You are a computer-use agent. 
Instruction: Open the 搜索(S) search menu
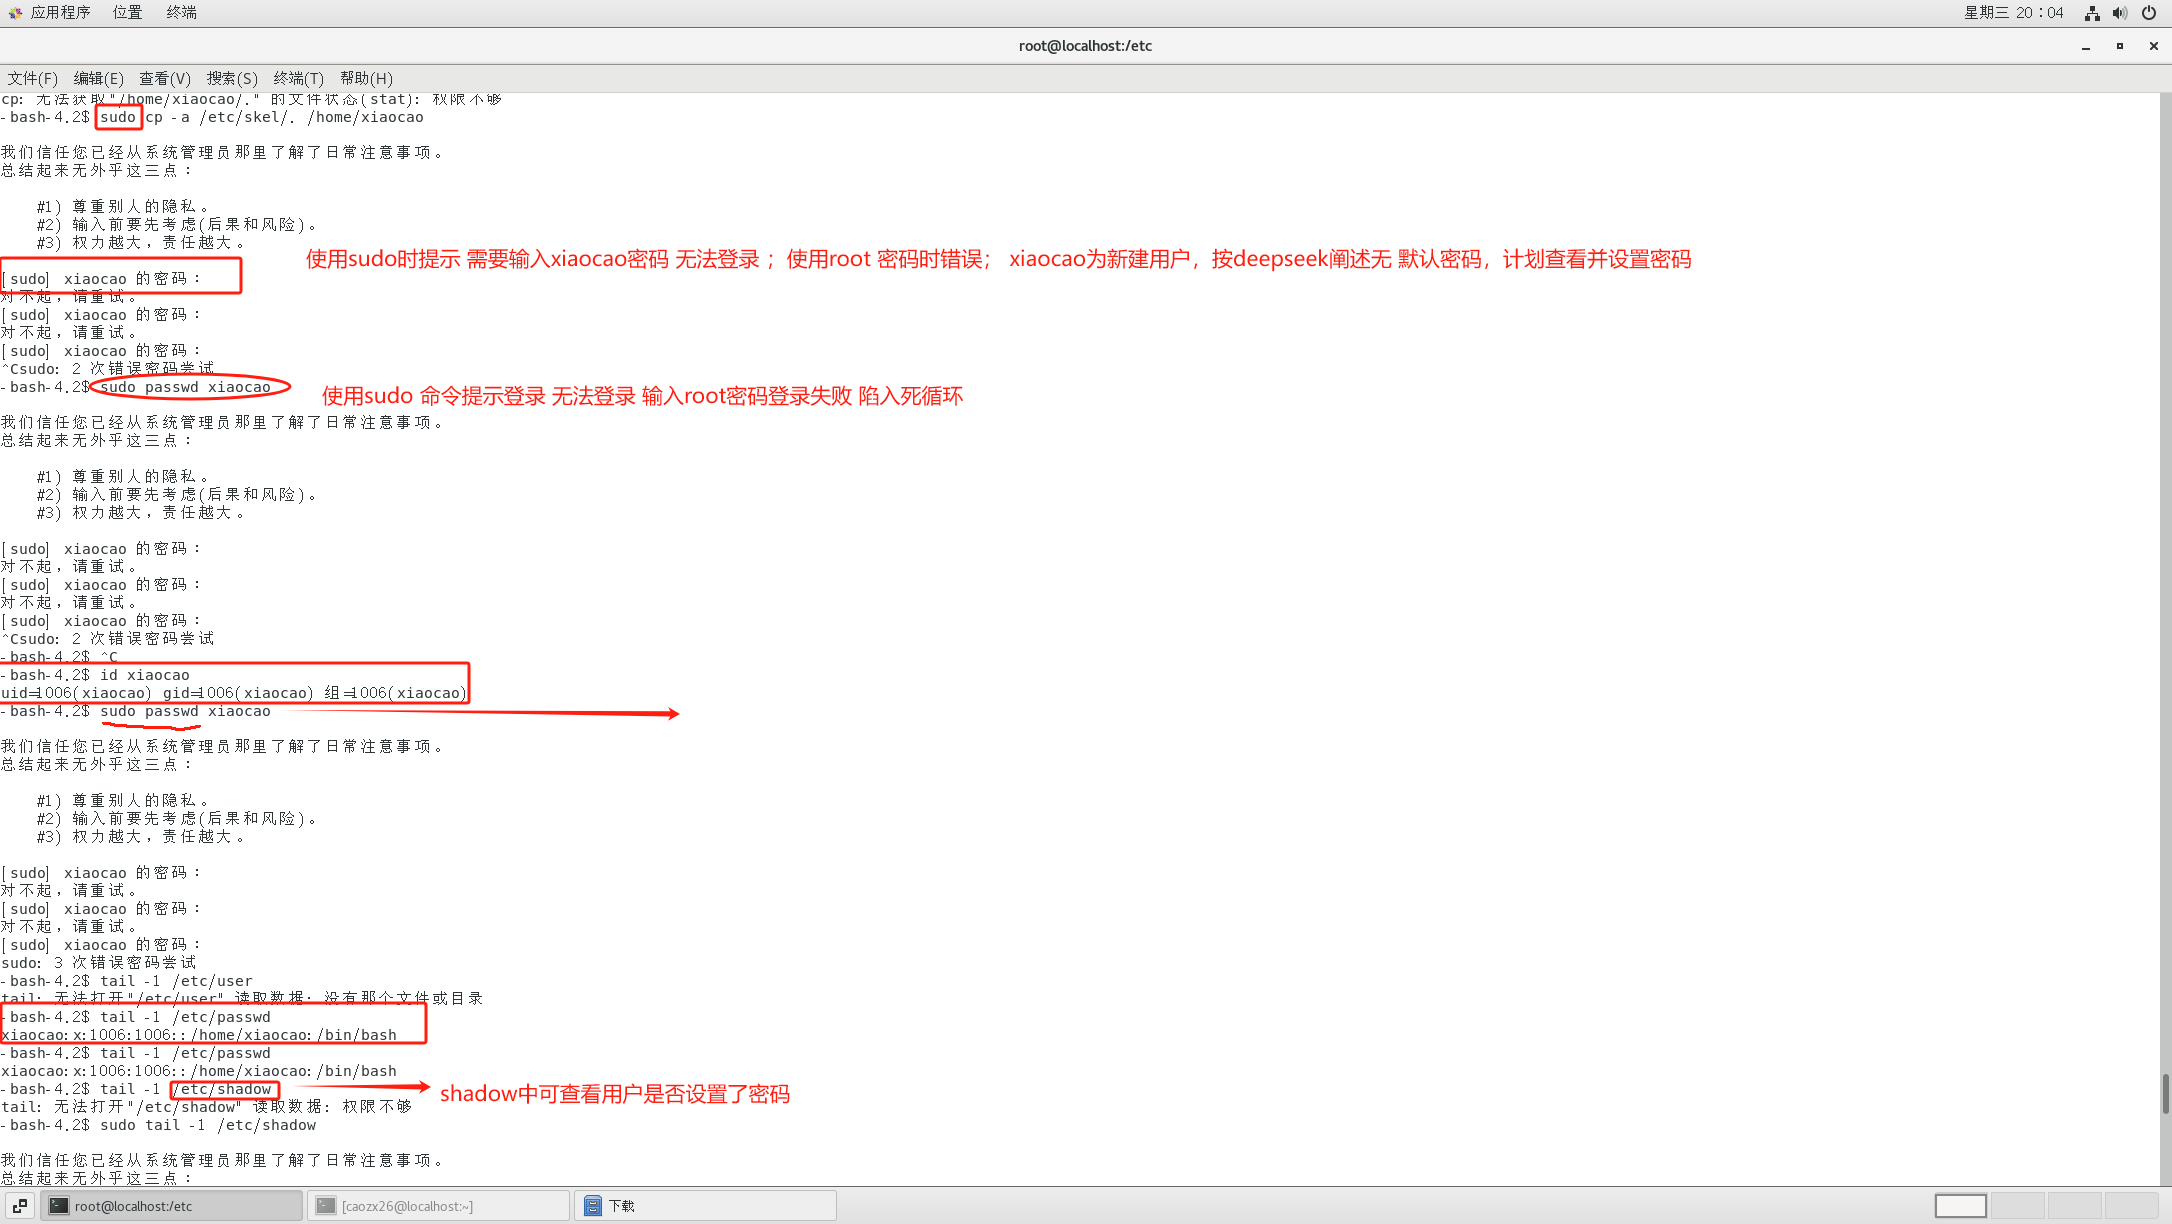pos(231,78)
